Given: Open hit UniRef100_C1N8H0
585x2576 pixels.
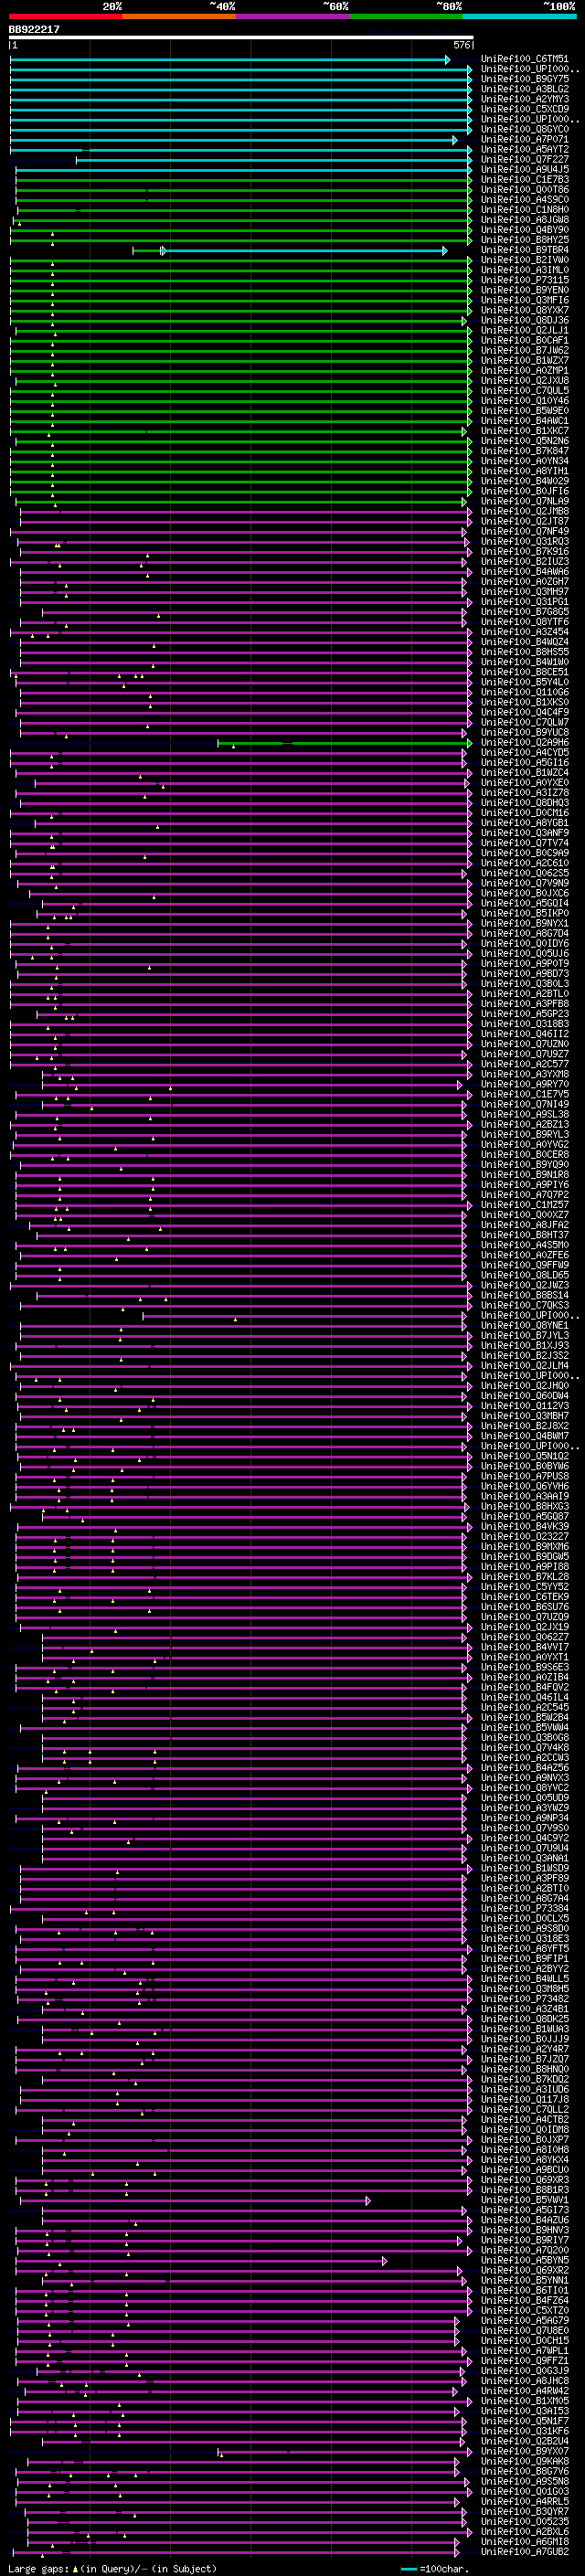Looking at the screenshot, I should coord(525,209).
